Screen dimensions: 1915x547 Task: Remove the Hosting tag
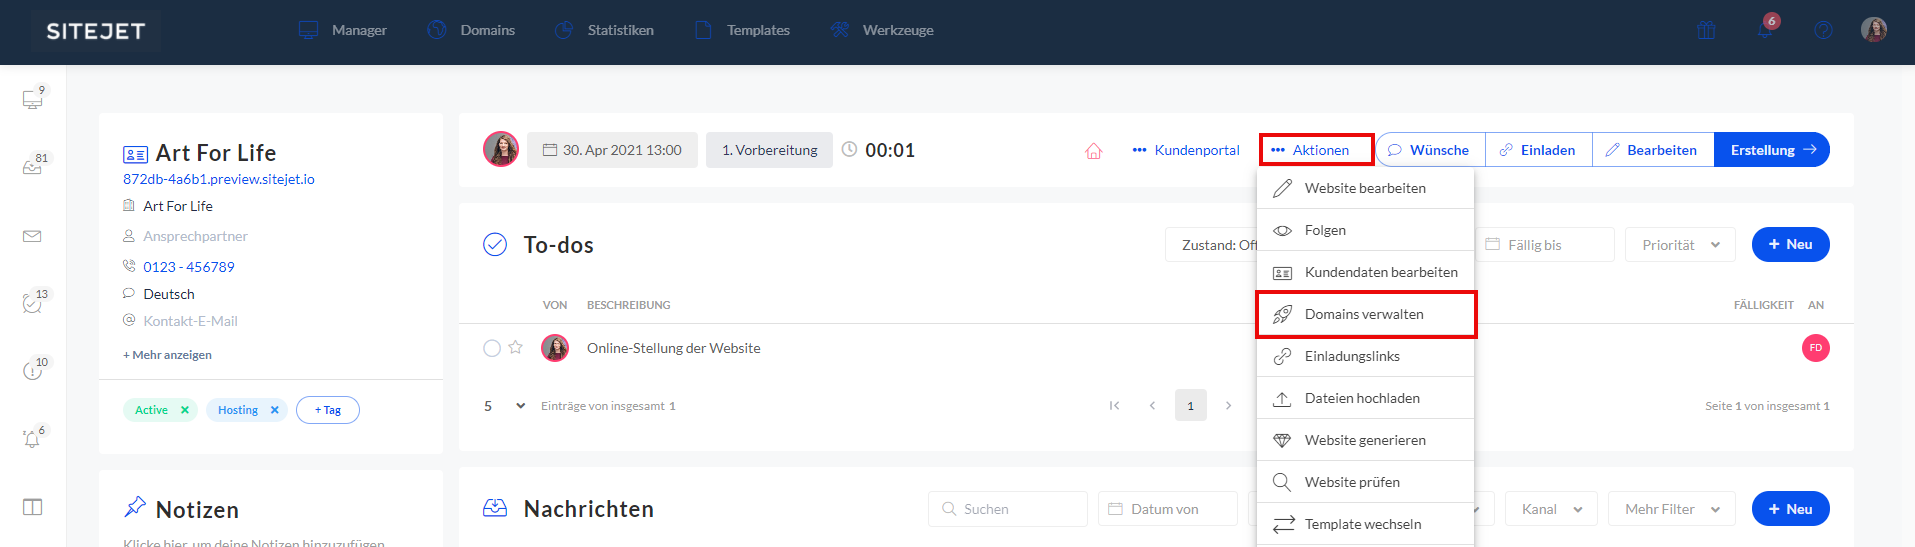click(275, 410)
